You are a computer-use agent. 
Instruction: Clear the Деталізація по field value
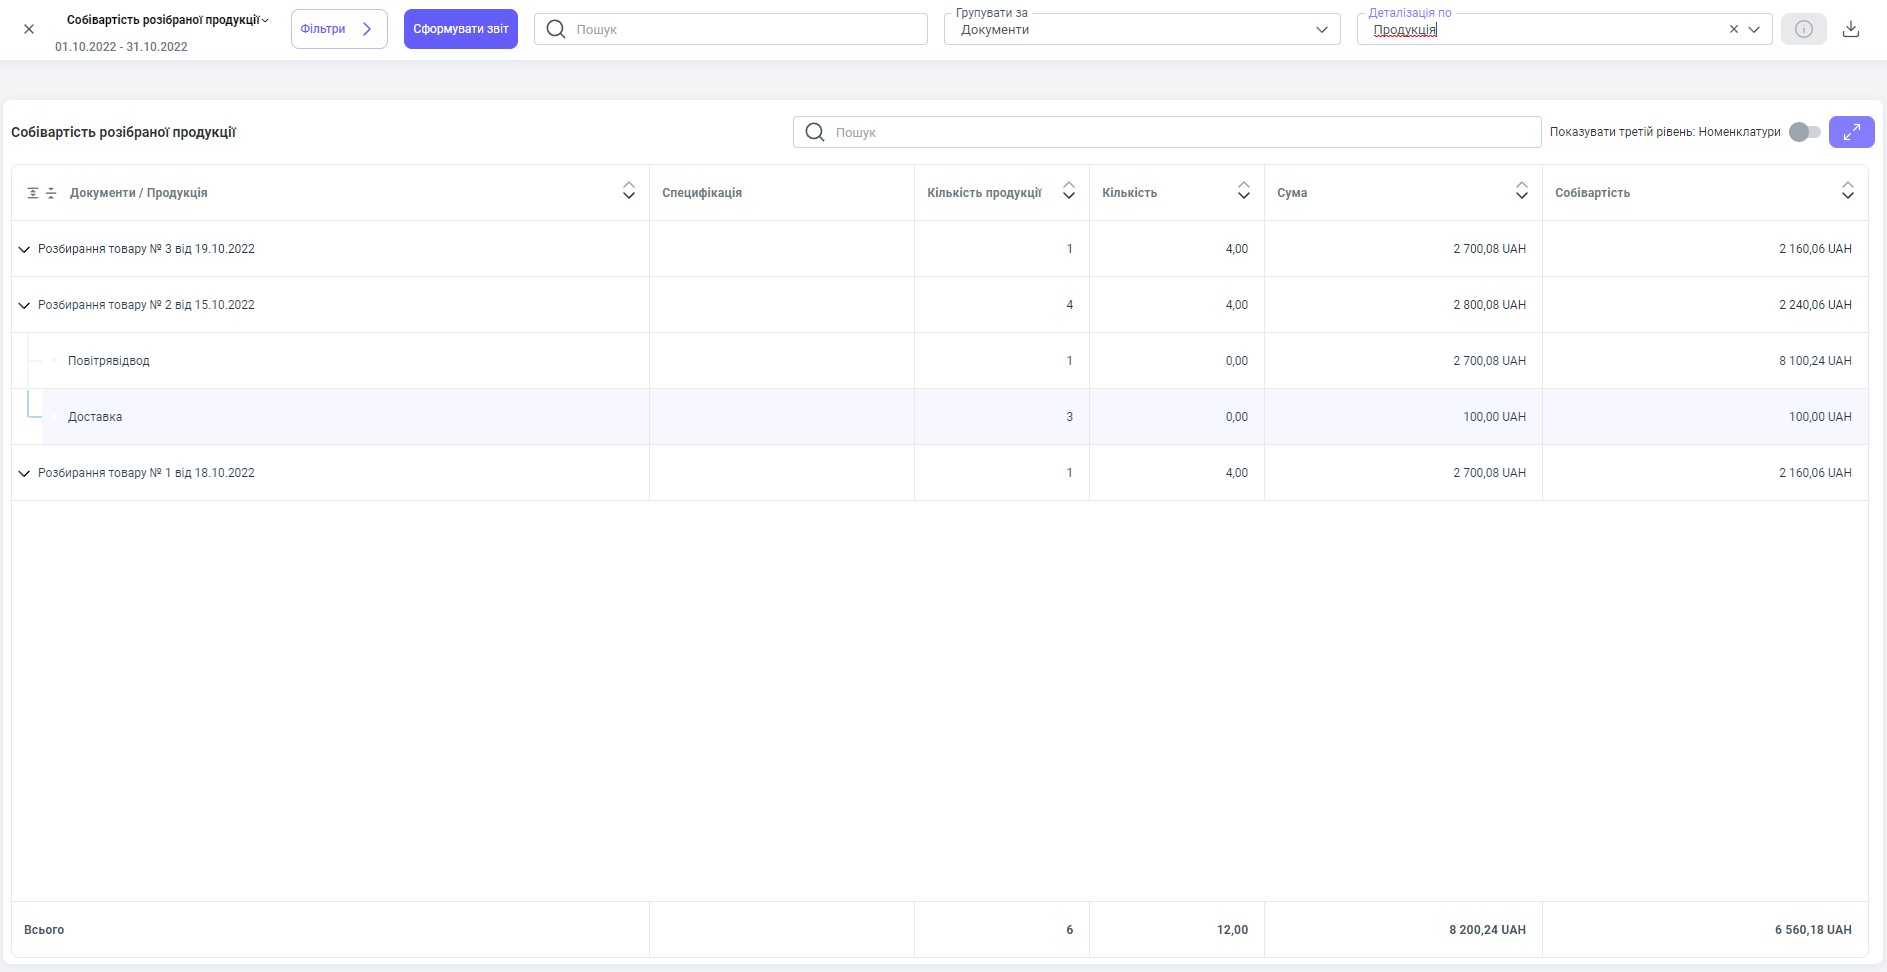point(1733,30)
